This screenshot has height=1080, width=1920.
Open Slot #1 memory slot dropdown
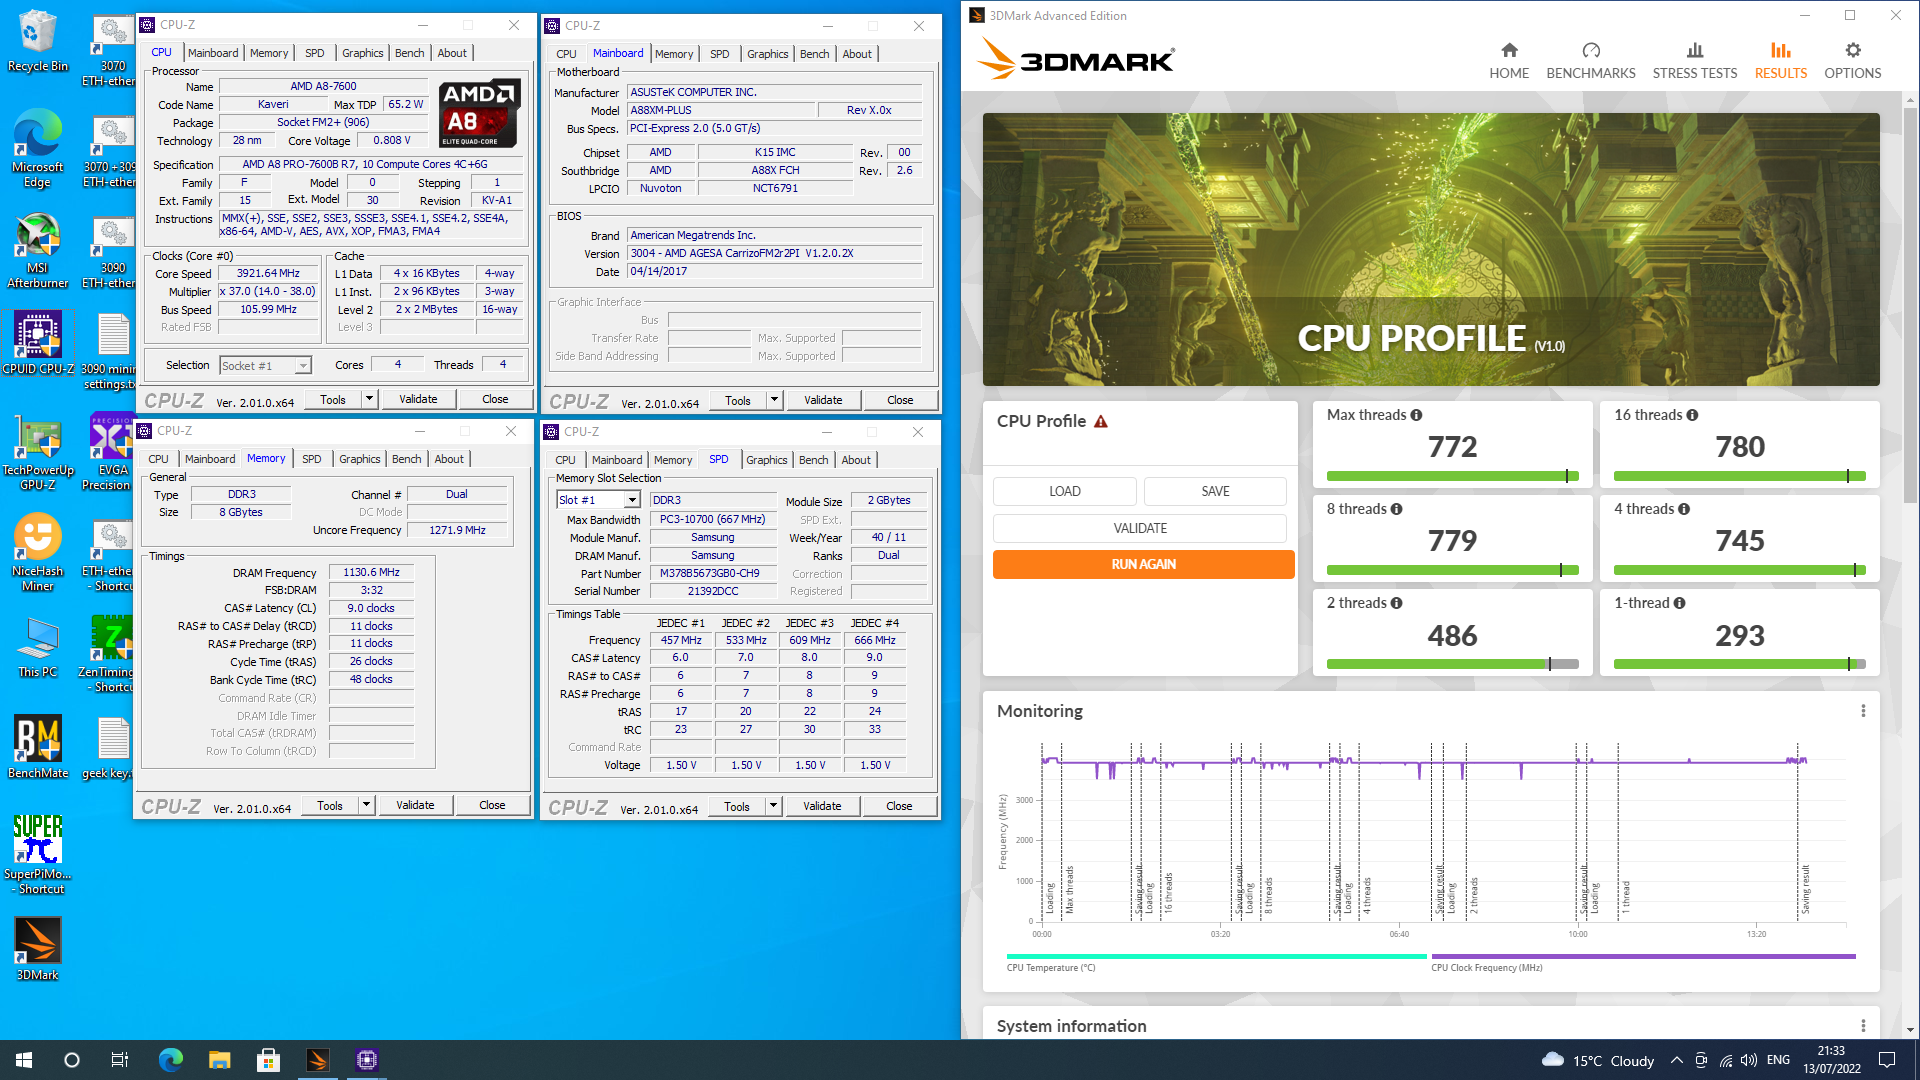coord(598,500)
